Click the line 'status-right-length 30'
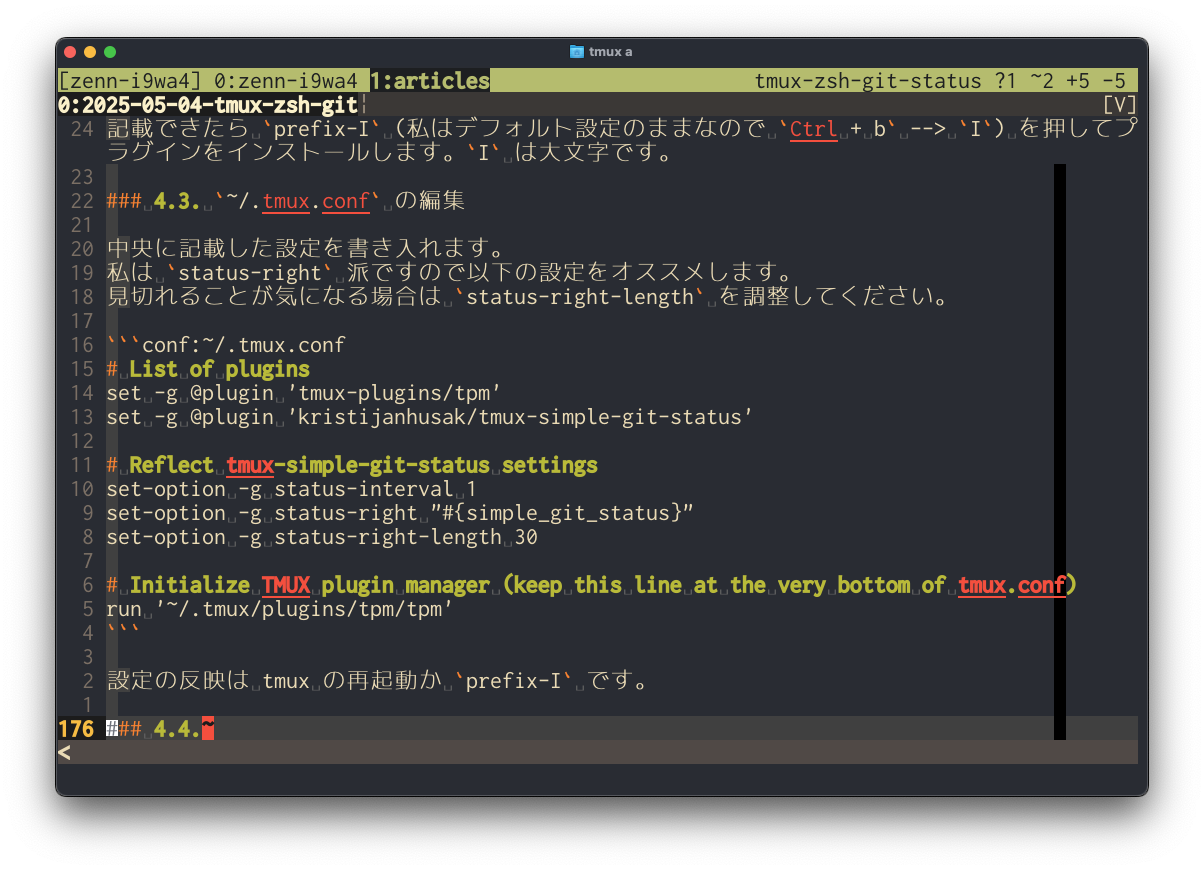The image size is (1204, 870). coord(322,537)
